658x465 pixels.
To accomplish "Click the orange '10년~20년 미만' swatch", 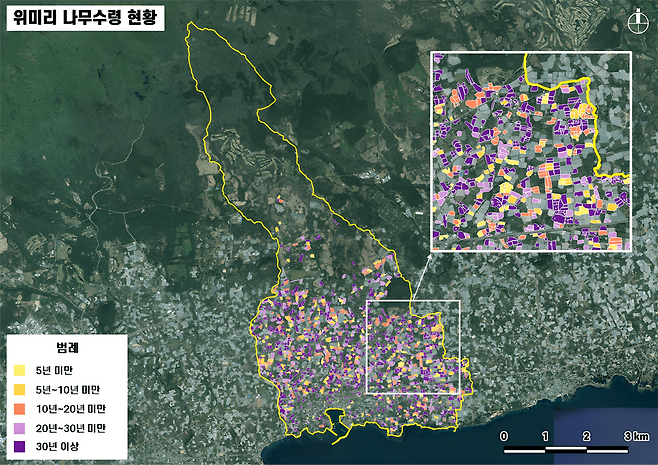I will click(x=19, y=409).
